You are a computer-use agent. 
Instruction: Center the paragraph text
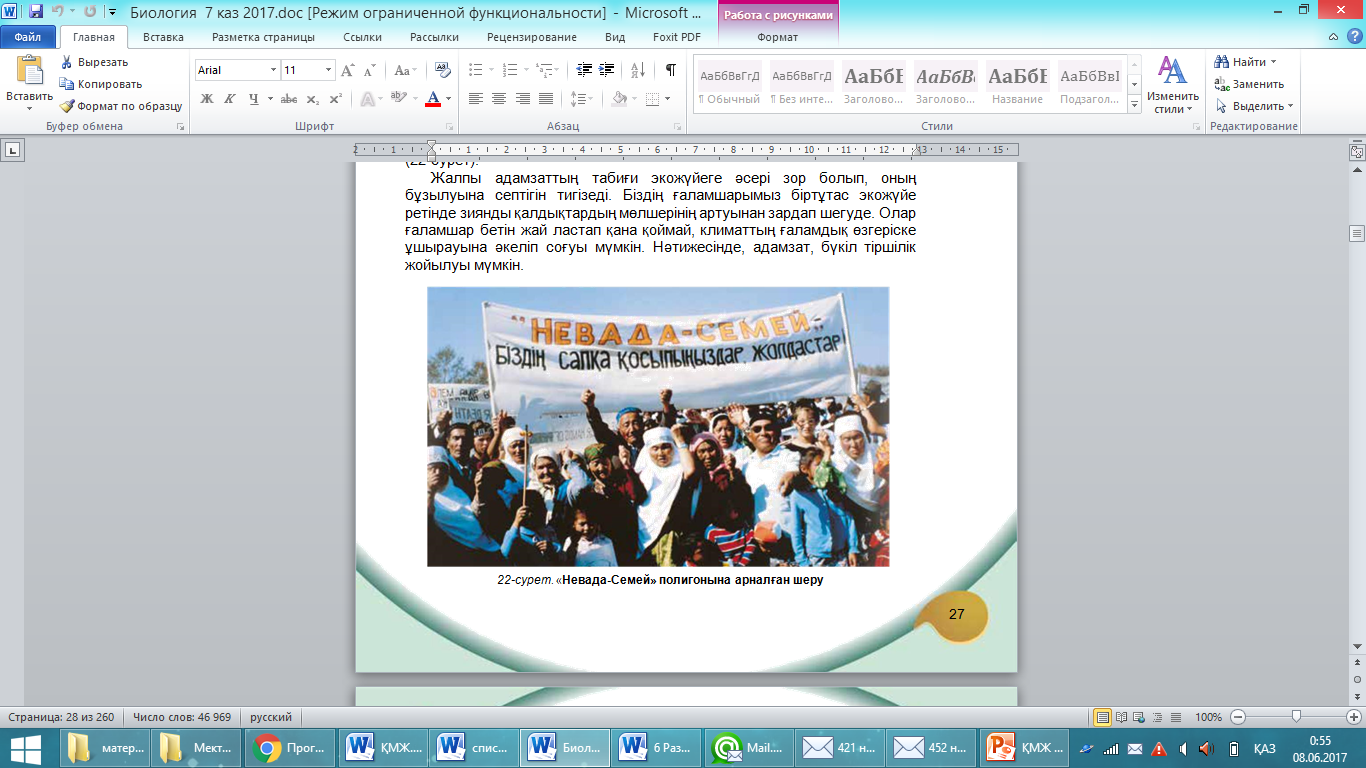pos(499,99)
